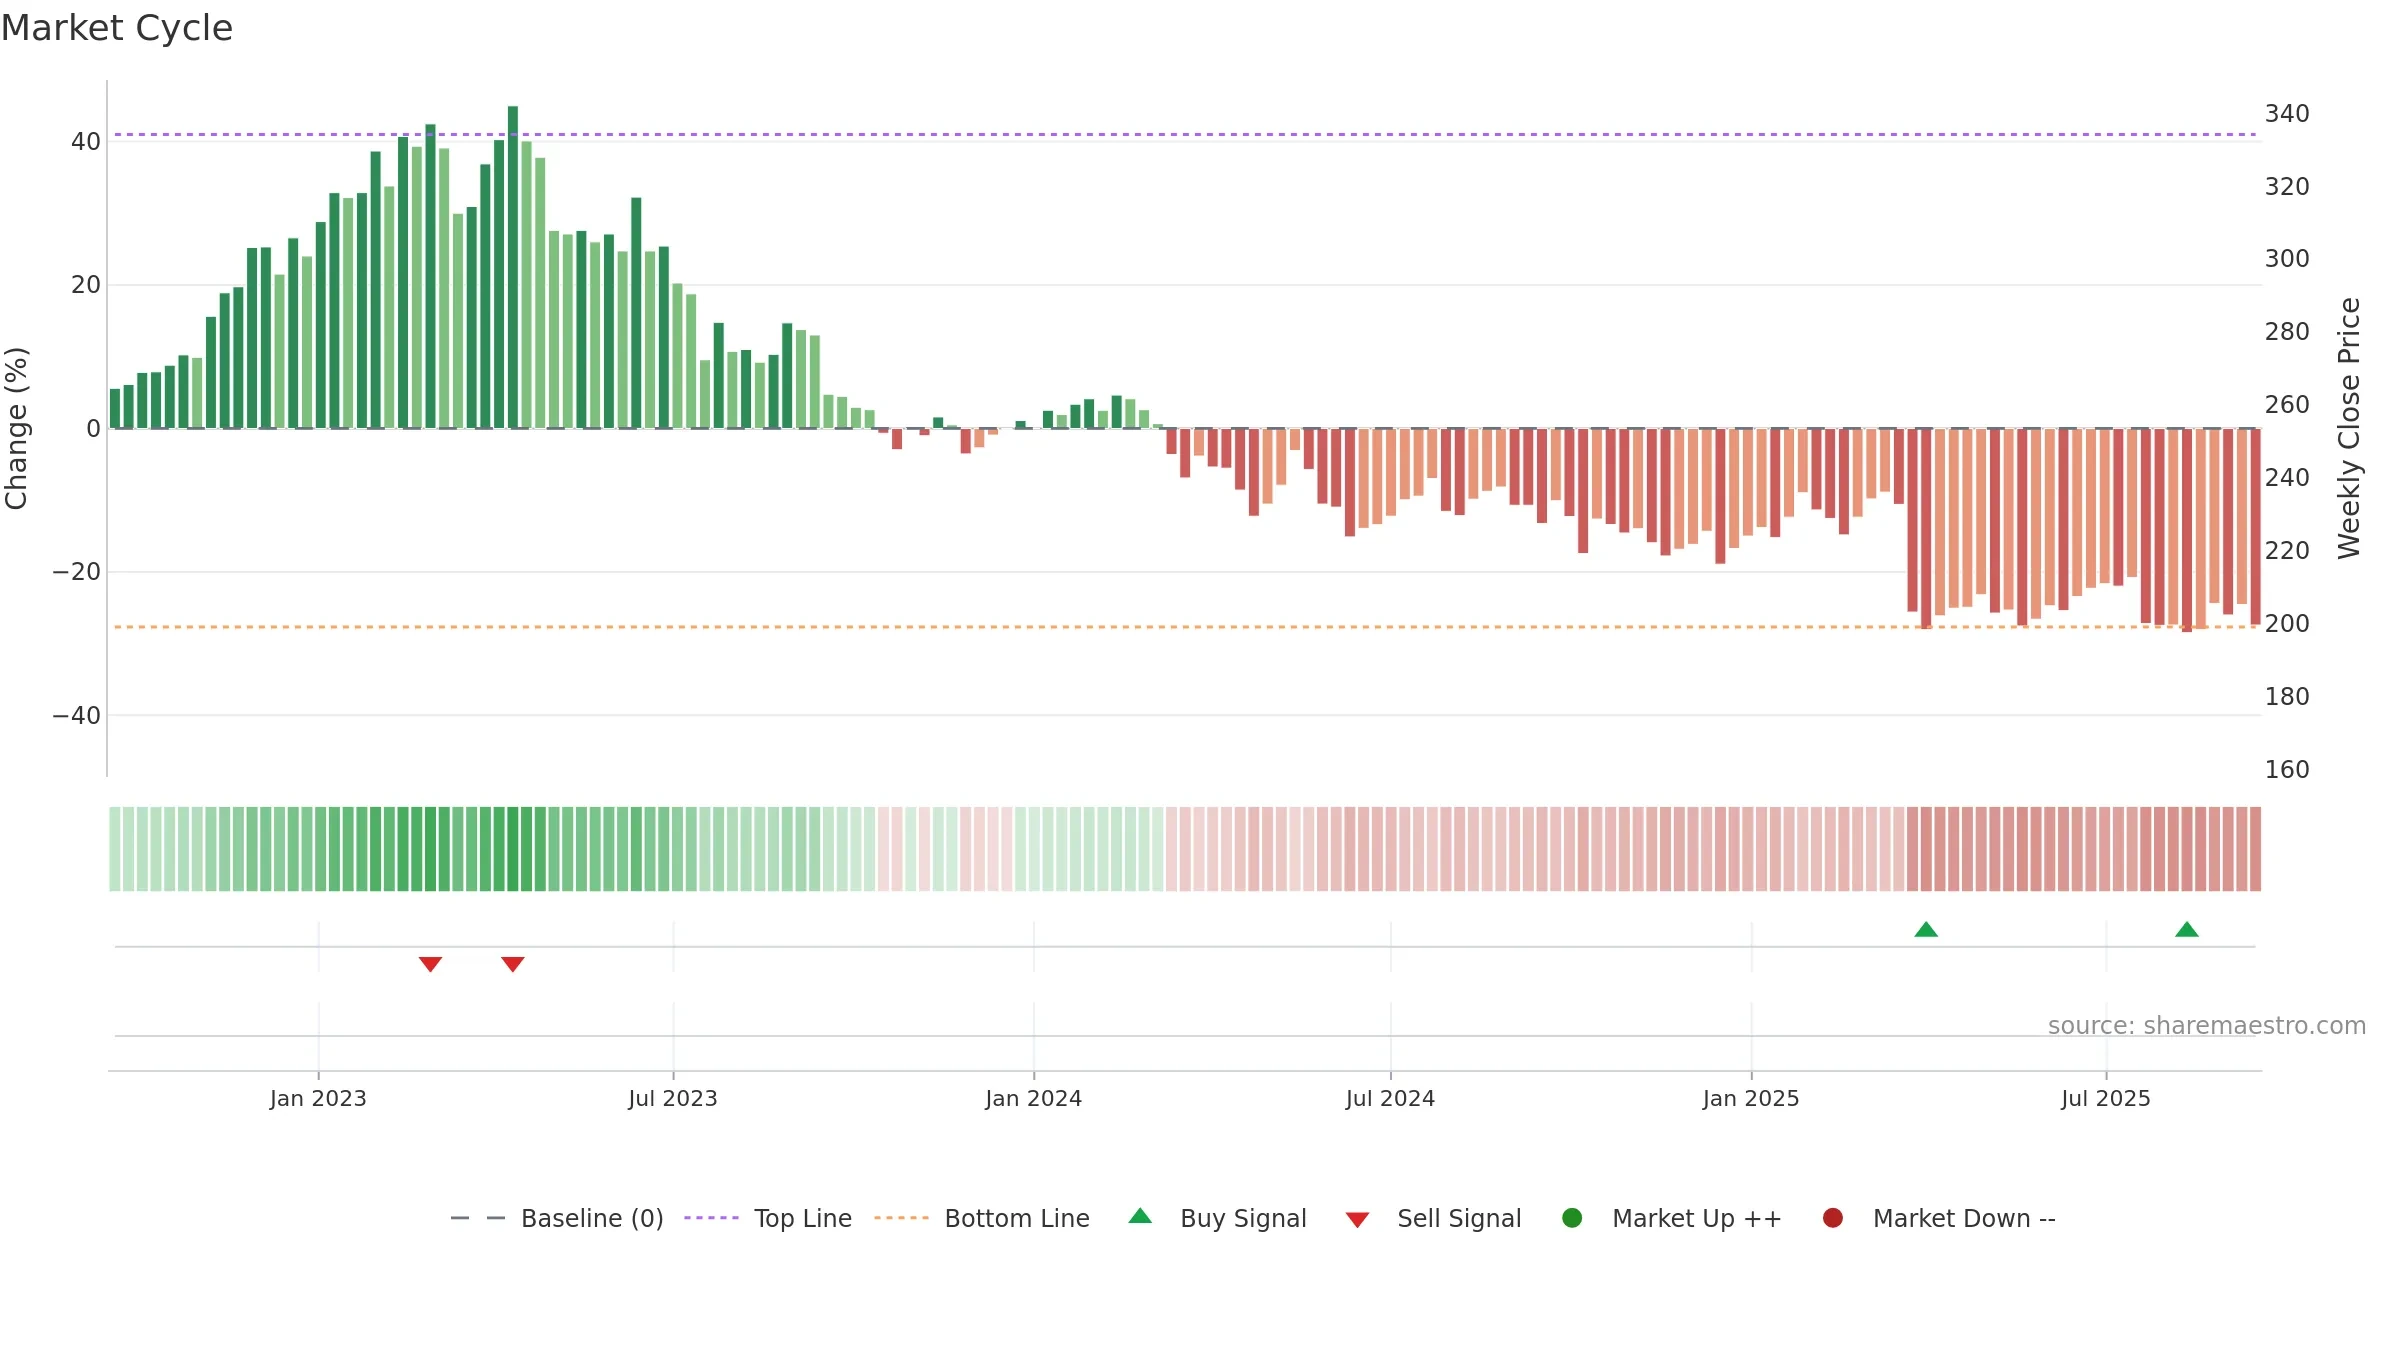Viewport: 2400px width, 1350px height.
Task: Click the tallest green bar above the top line
Action: [x=513, y=267]
